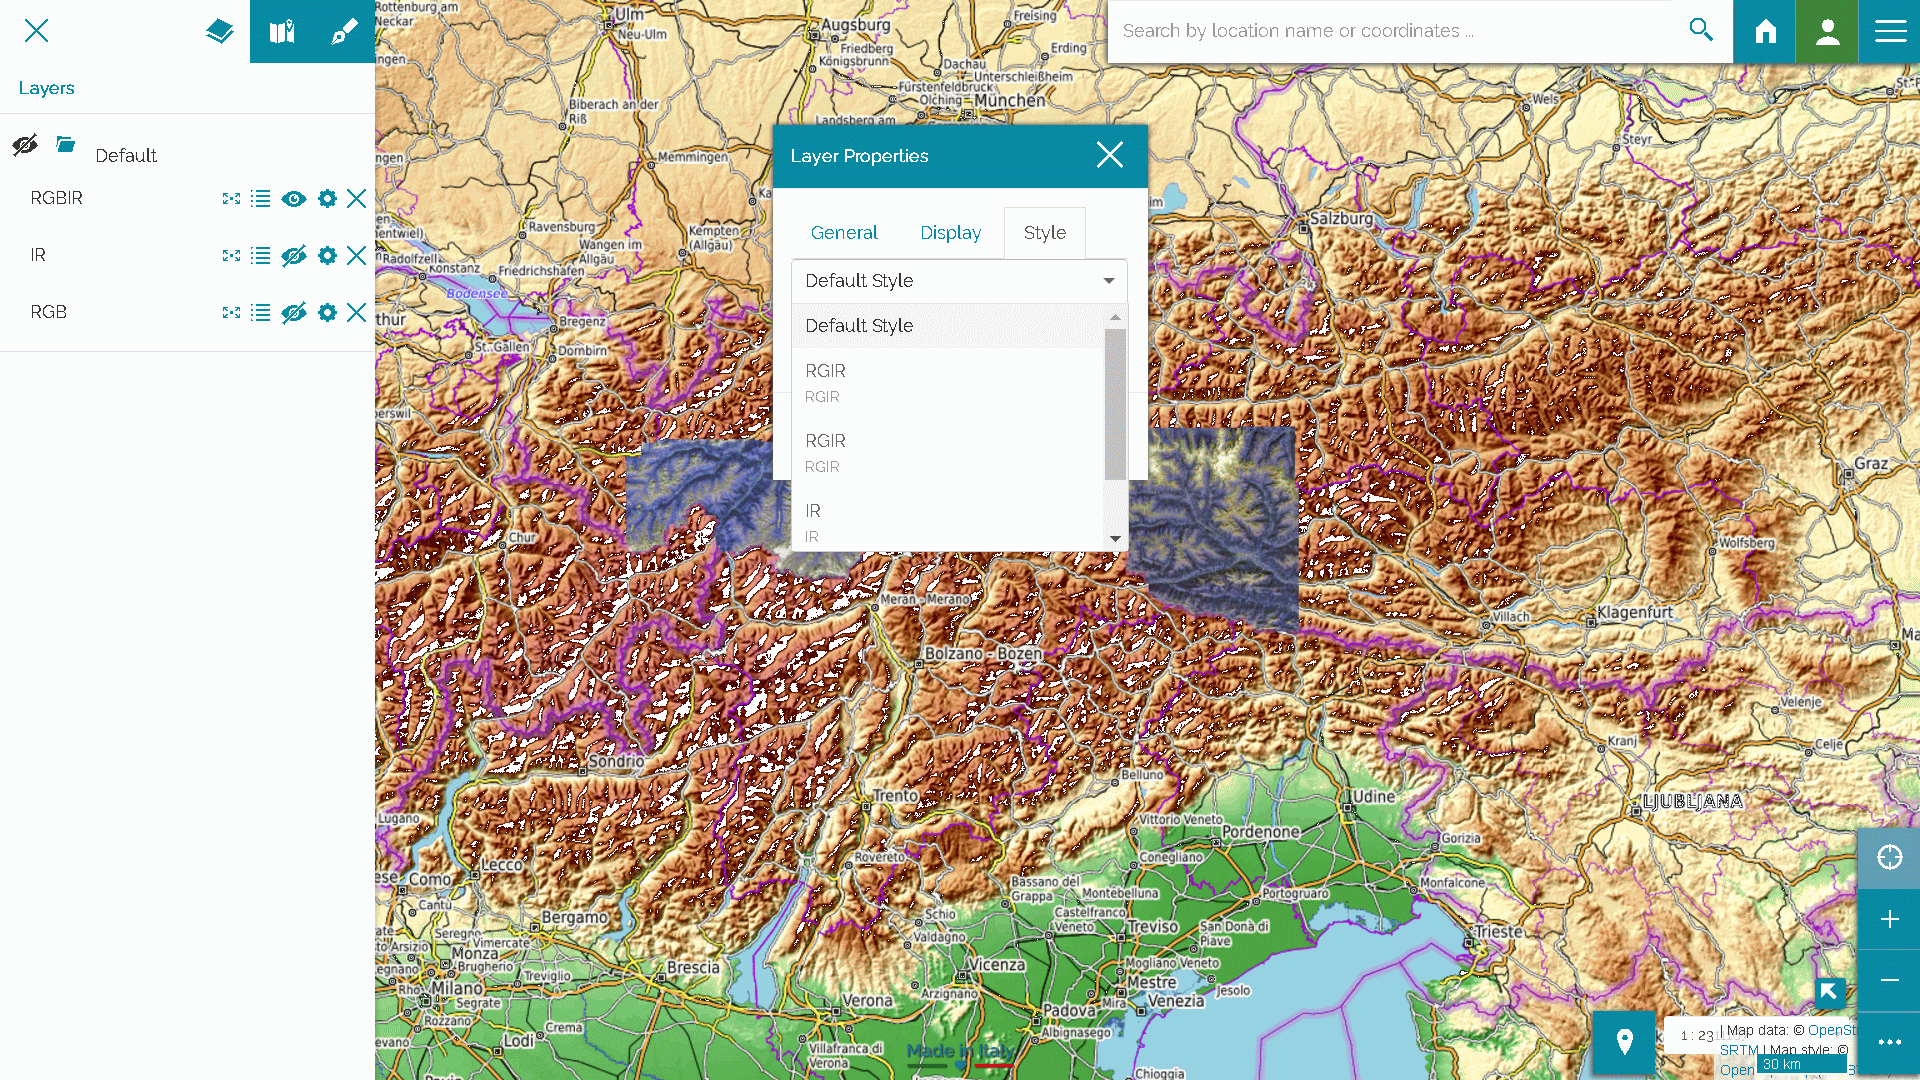
Task: Open the user account icon
Action: pyautogui.click(x=1827, y=31)
